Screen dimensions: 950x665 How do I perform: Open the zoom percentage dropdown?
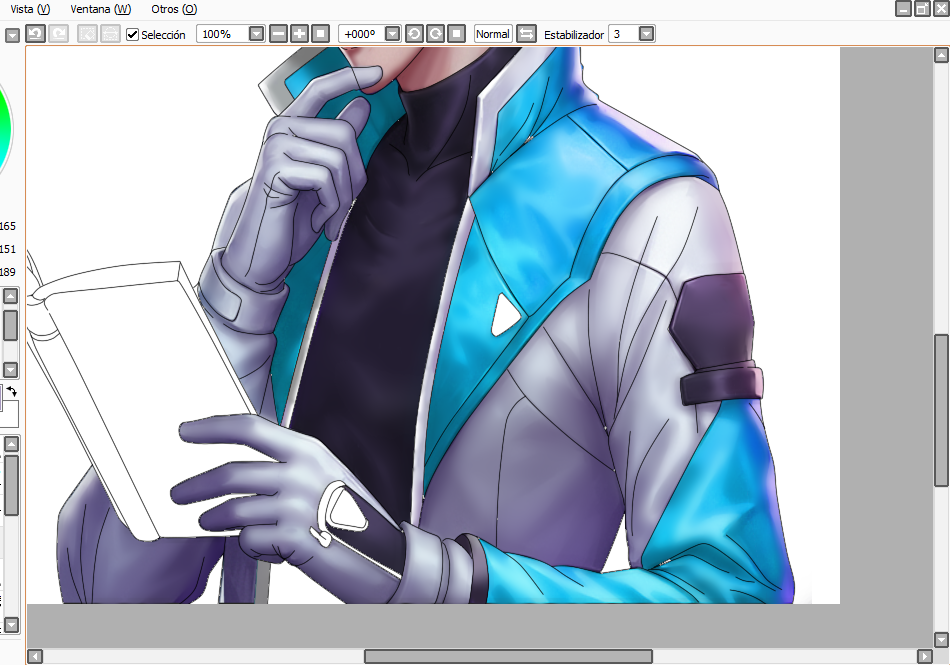tap(257, 34)
